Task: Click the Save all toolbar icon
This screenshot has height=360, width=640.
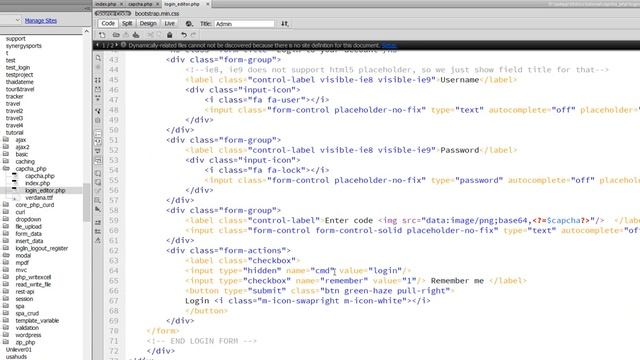Action: click(x=136, y=35)
